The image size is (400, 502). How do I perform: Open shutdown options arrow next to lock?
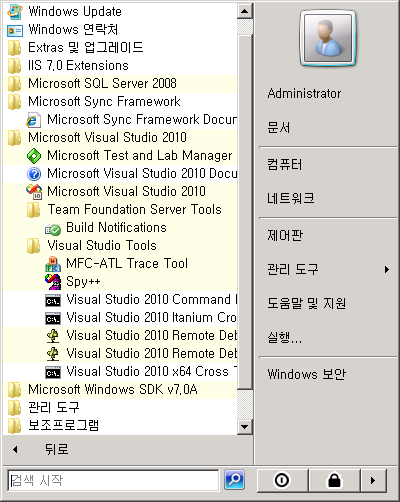373,480
